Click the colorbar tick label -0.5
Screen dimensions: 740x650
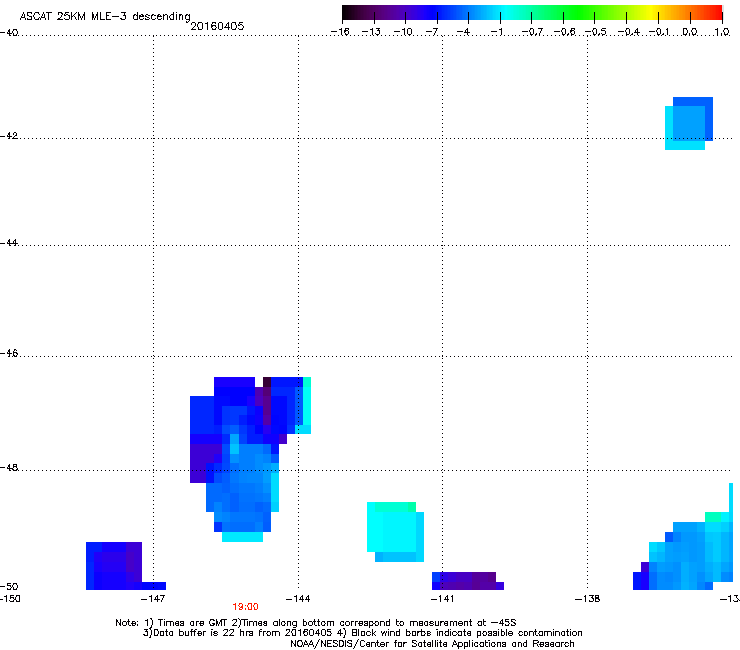click(596, 32)
